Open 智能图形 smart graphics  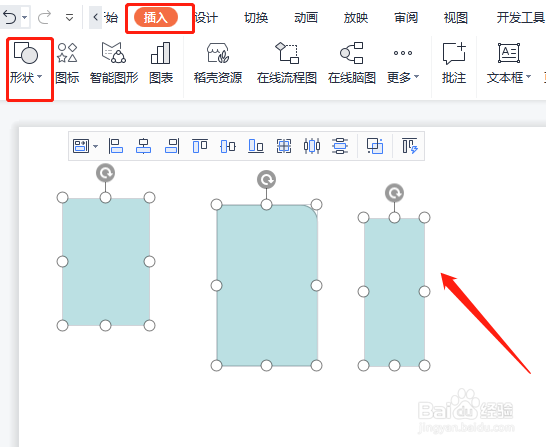click(114, 63)
